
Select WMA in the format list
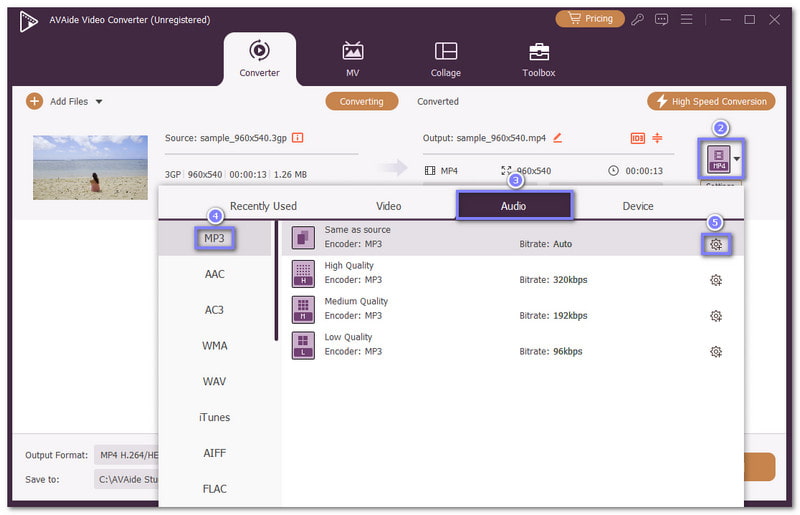click(214, 346)
